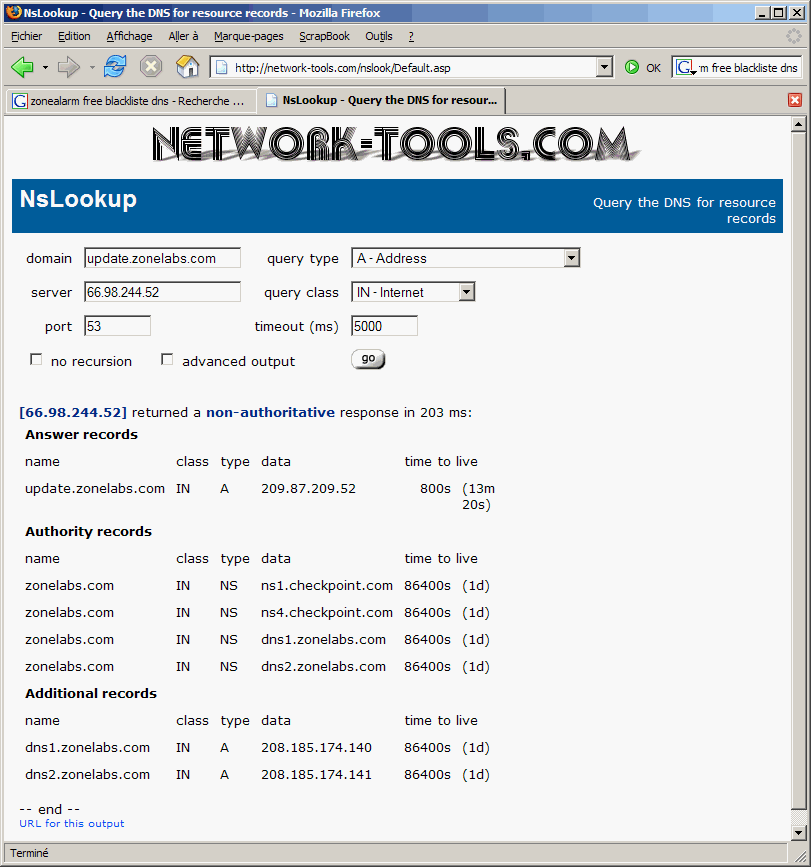Go to the Home page icon
The width and height of the screenshot is (811, 867).
click(187, 67)
